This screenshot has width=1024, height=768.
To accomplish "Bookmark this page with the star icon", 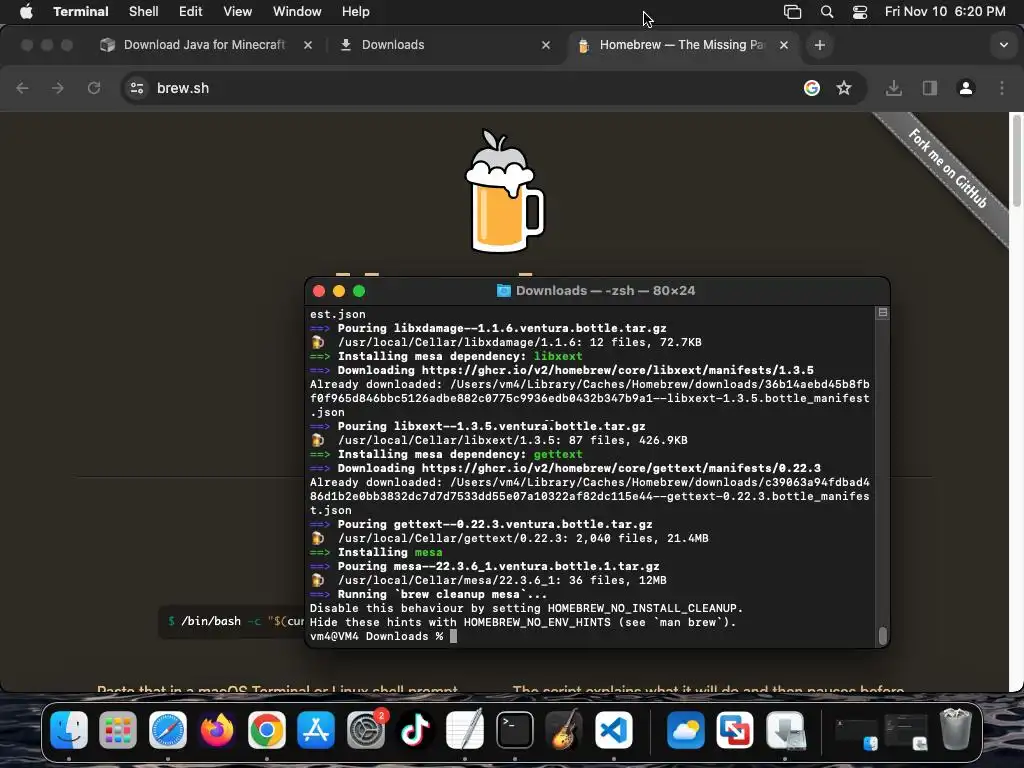I will click(x=844, y=88).
